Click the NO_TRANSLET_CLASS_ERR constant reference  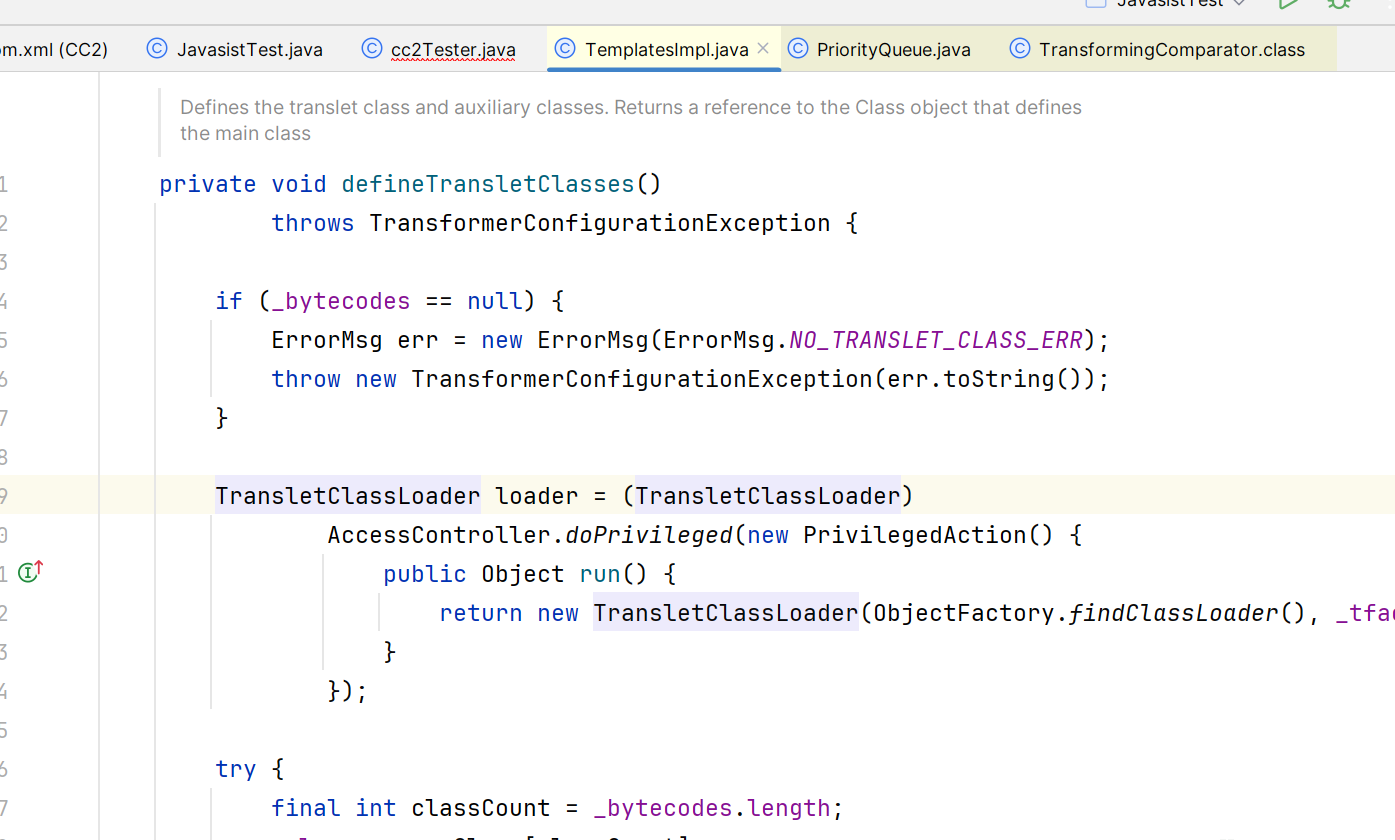click(935, 340)
